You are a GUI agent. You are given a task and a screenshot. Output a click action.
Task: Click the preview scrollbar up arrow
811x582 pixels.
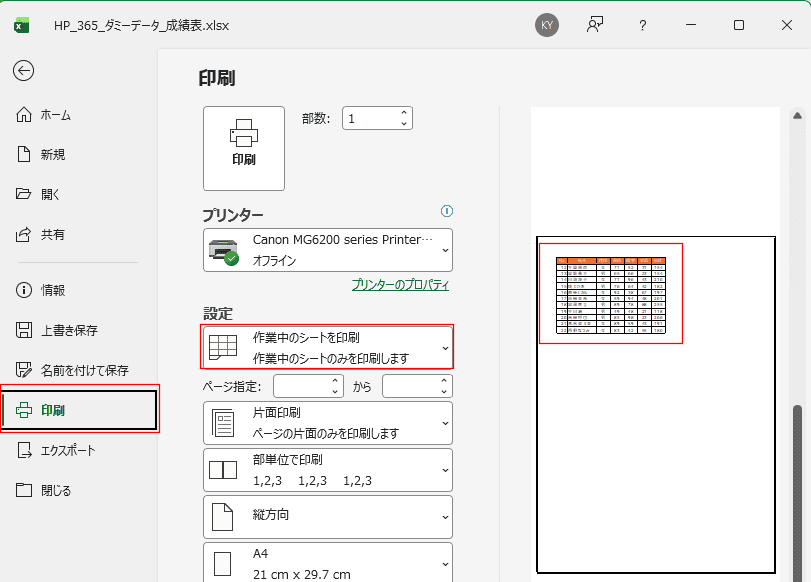pos(797,115)
